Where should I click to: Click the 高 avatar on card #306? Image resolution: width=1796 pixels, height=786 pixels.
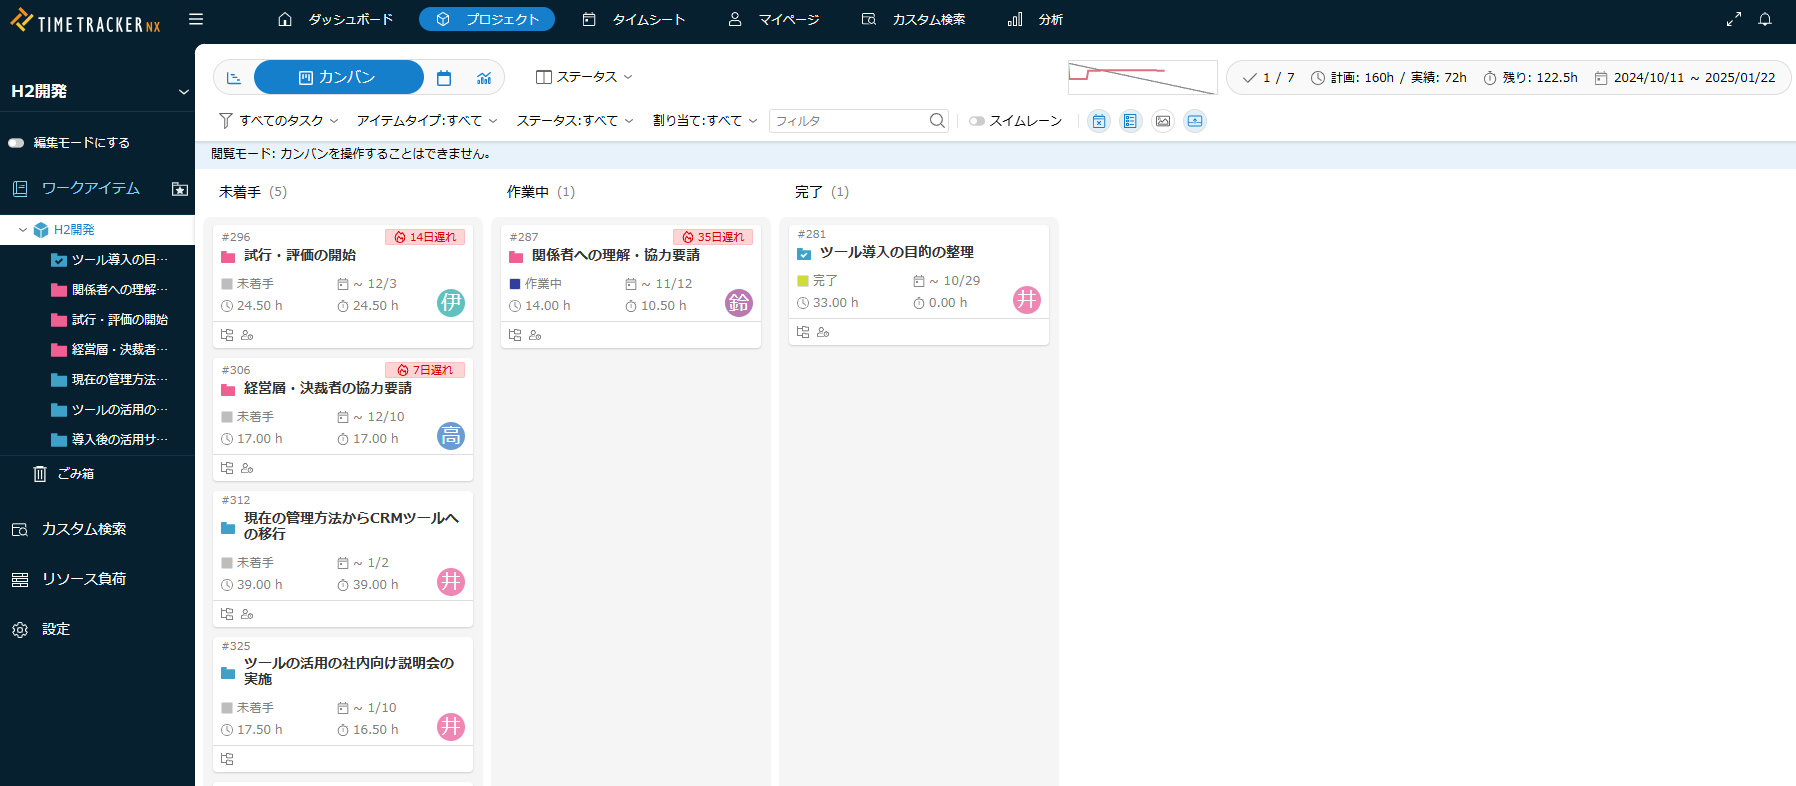pyautogui.click(x=451, y=436)
